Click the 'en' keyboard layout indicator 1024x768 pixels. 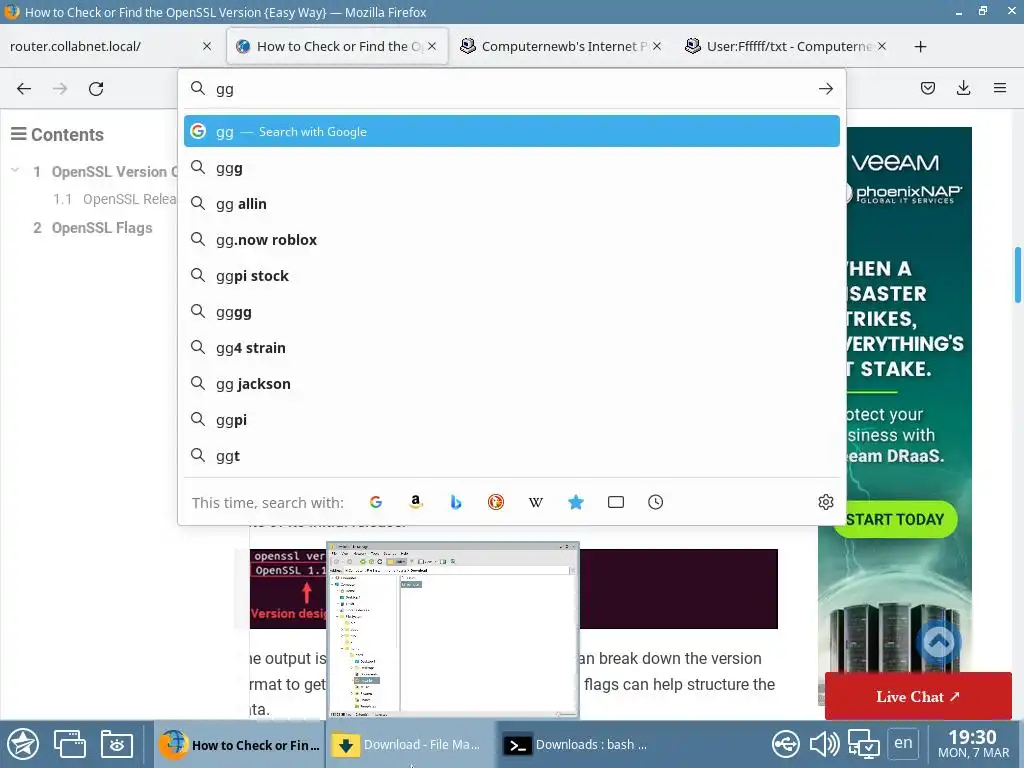[x=903, y=743]
